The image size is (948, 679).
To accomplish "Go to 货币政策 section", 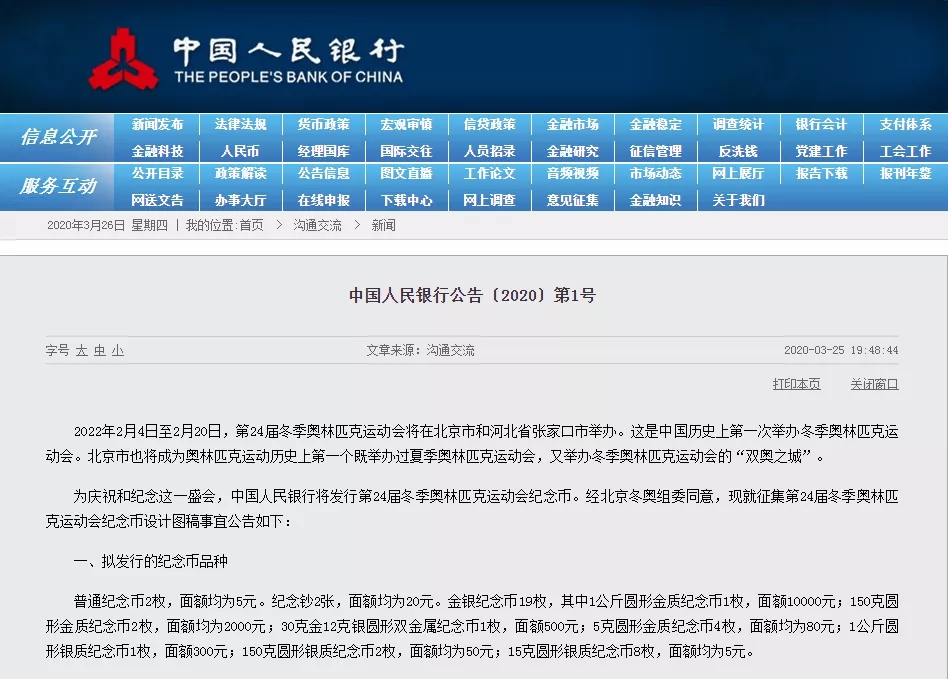I will tap(323, 125).
